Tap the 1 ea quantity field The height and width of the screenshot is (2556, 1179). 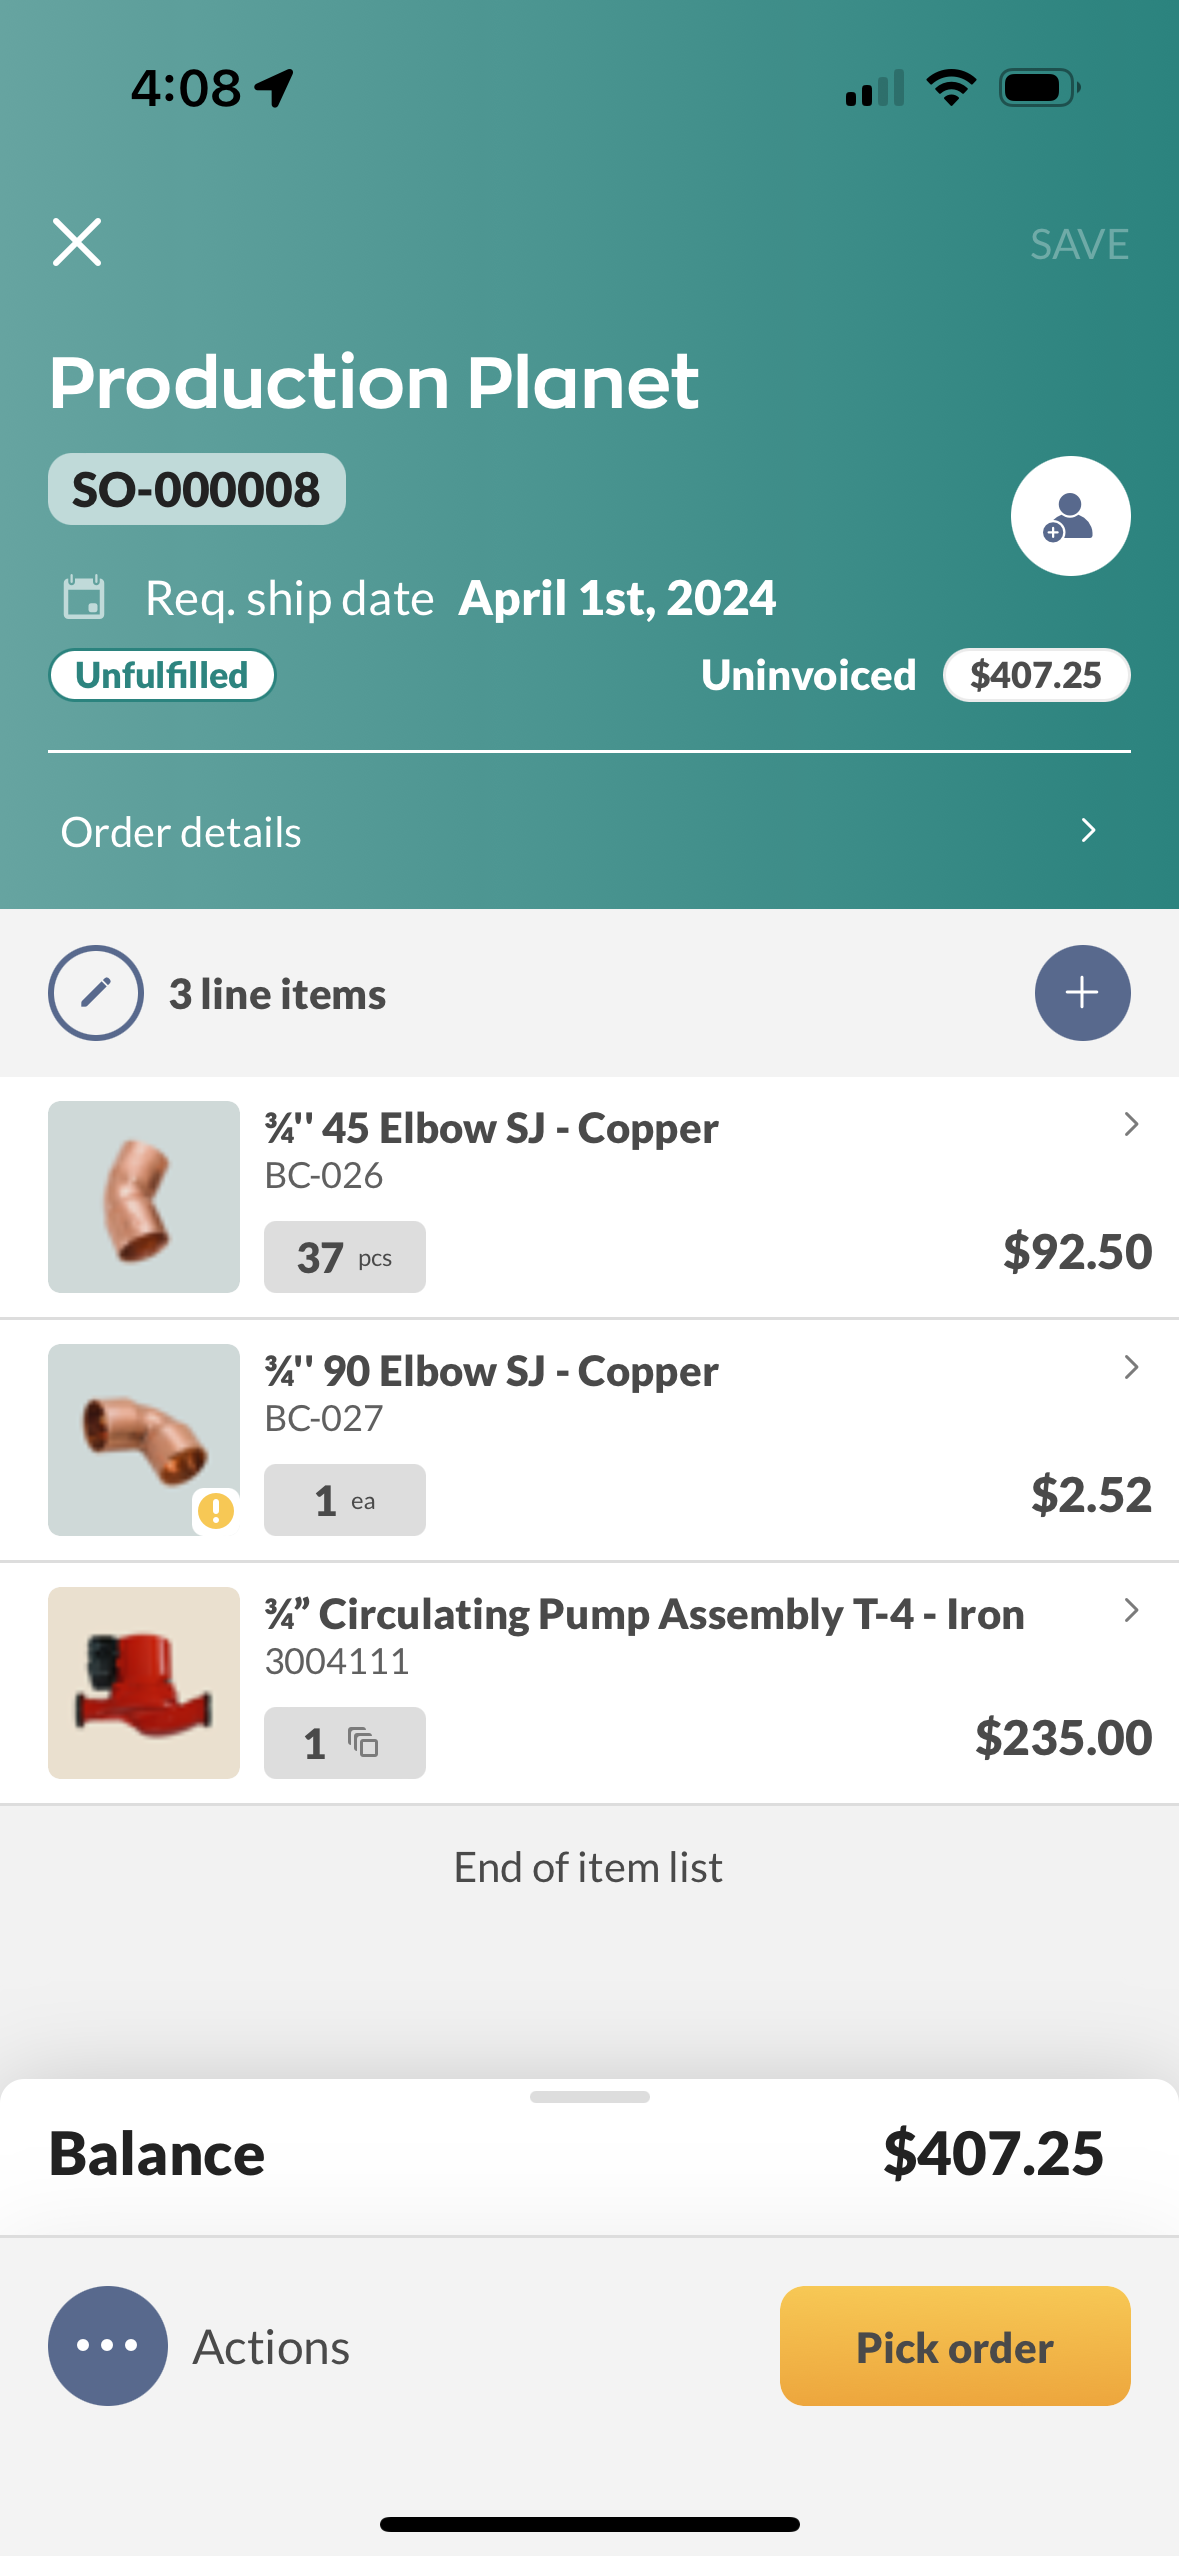[x=345, y=1500]
